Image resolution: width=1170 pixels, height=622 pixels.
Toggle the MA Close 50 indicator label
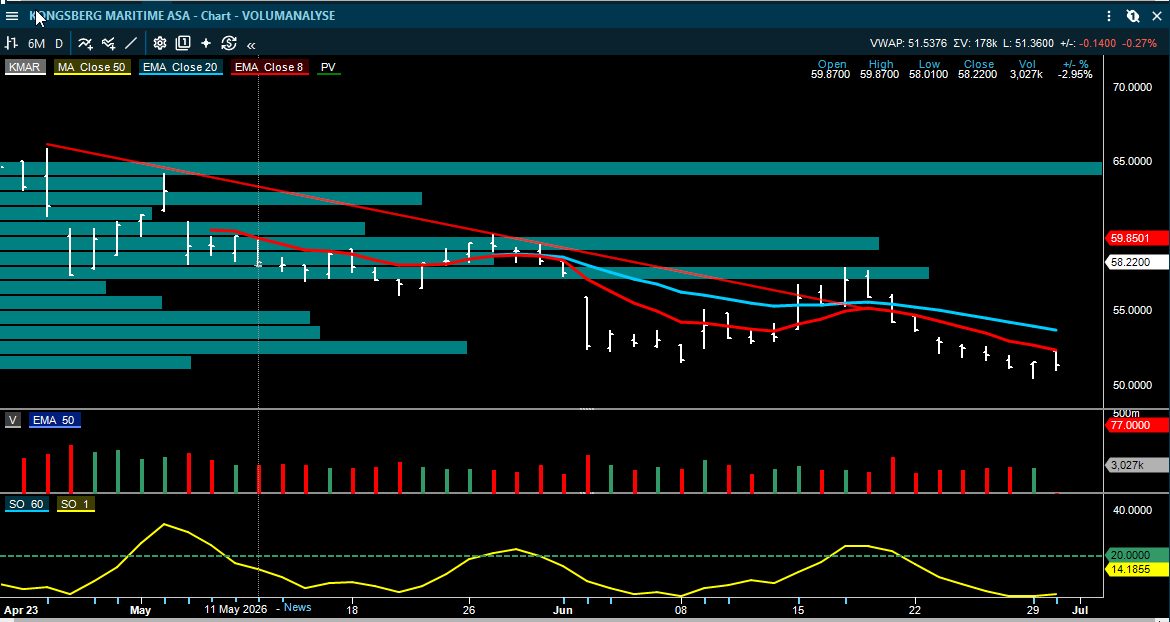[92, 67]
